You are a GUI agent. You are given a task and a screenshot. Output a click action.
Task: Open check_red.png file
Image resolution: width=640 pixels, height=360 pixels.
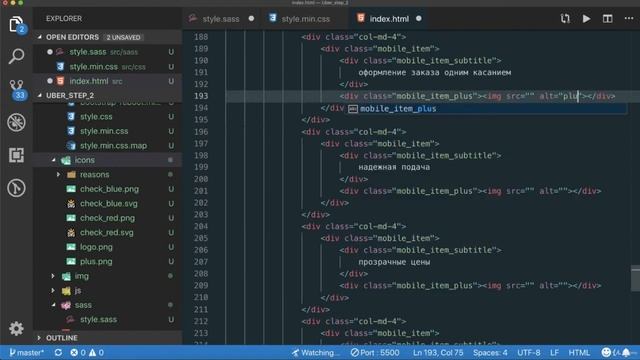[x=108, y=218]
